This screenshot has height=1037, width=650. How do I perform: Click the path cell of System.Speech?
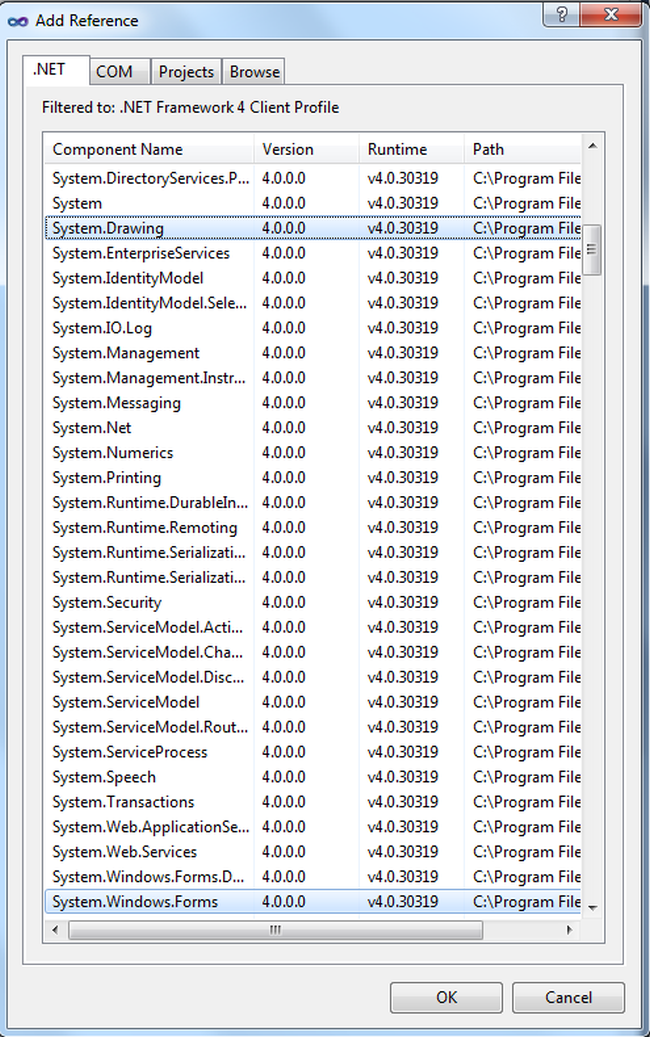[x=526, y=777]
